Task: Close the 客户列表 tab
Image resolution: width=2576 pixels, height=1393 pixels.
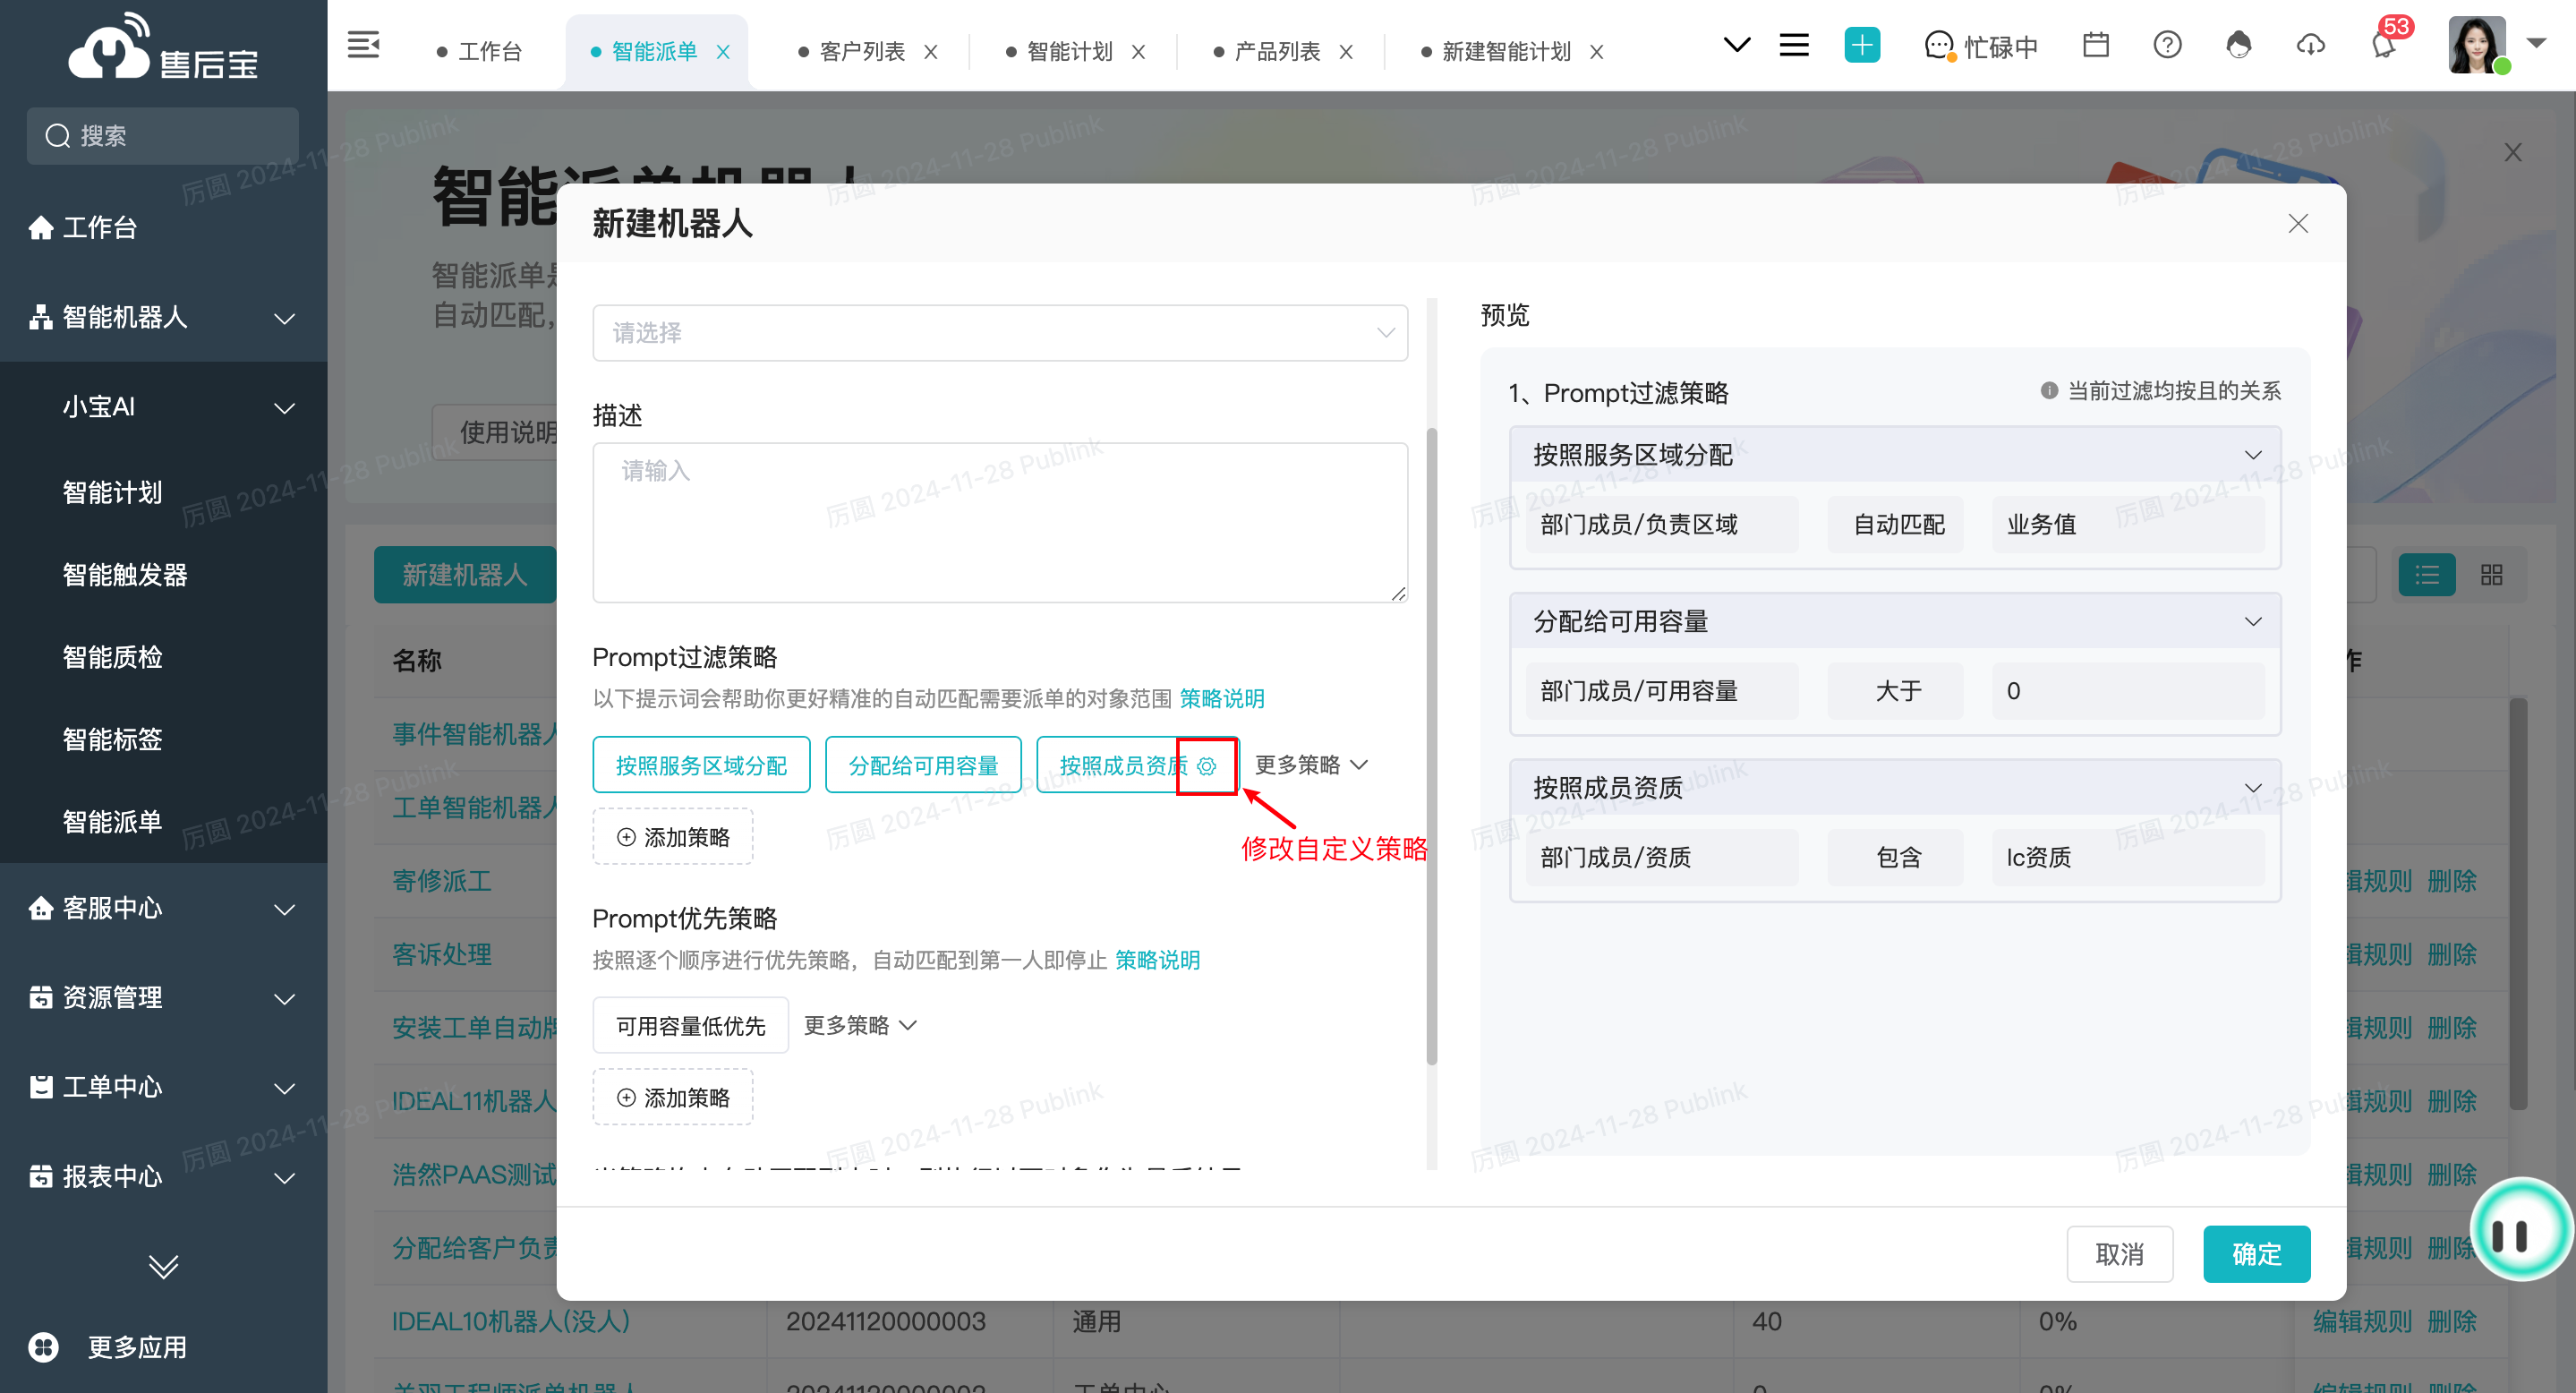Action: click(930, 52)
